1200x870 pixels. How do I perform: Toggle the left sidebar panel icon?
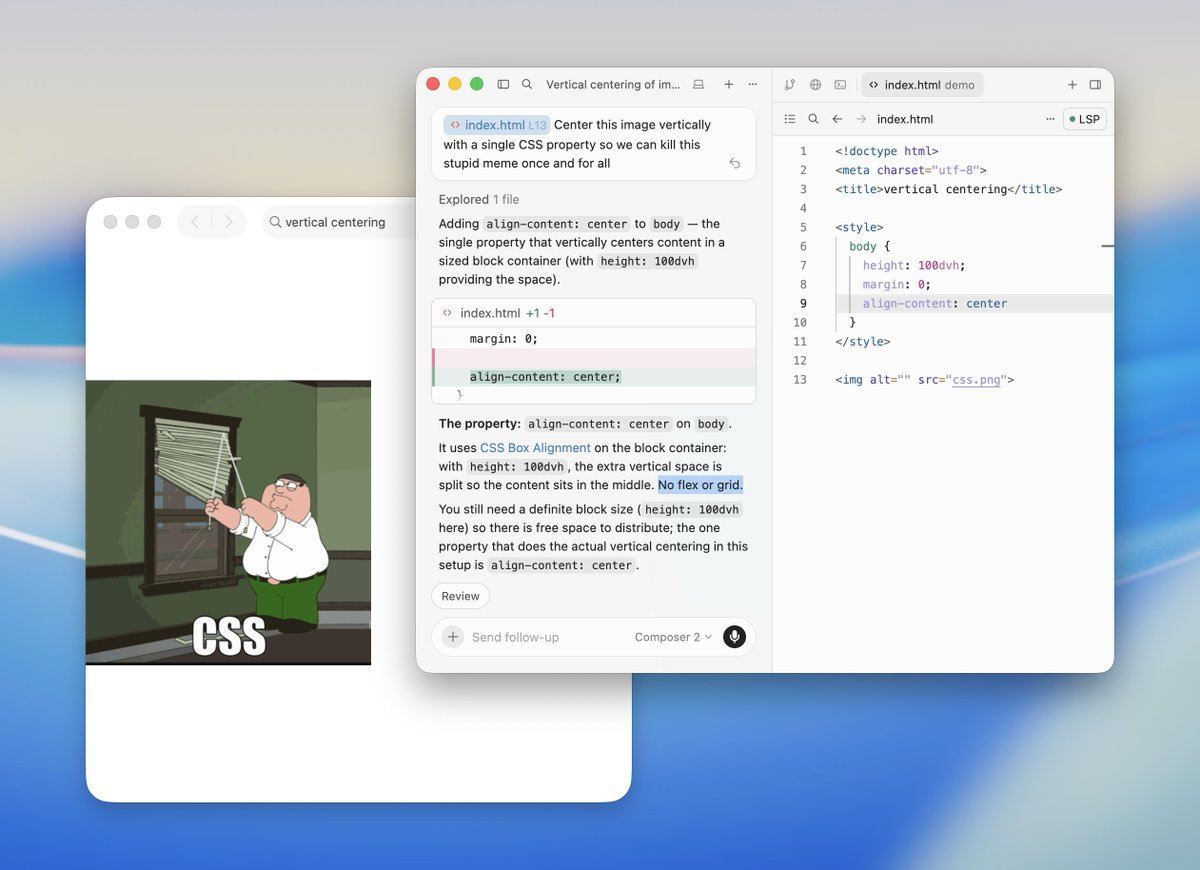point(503,85)
